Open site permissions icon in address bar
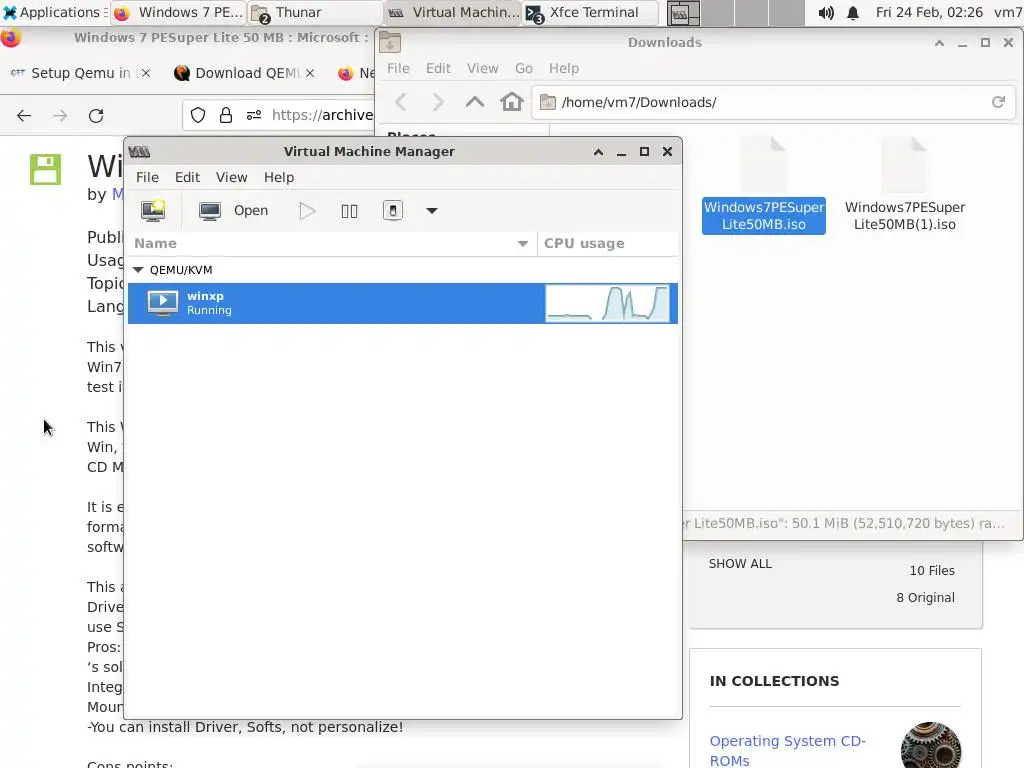Viewport: 1024px width, 768px height. [x=254, y=116]
